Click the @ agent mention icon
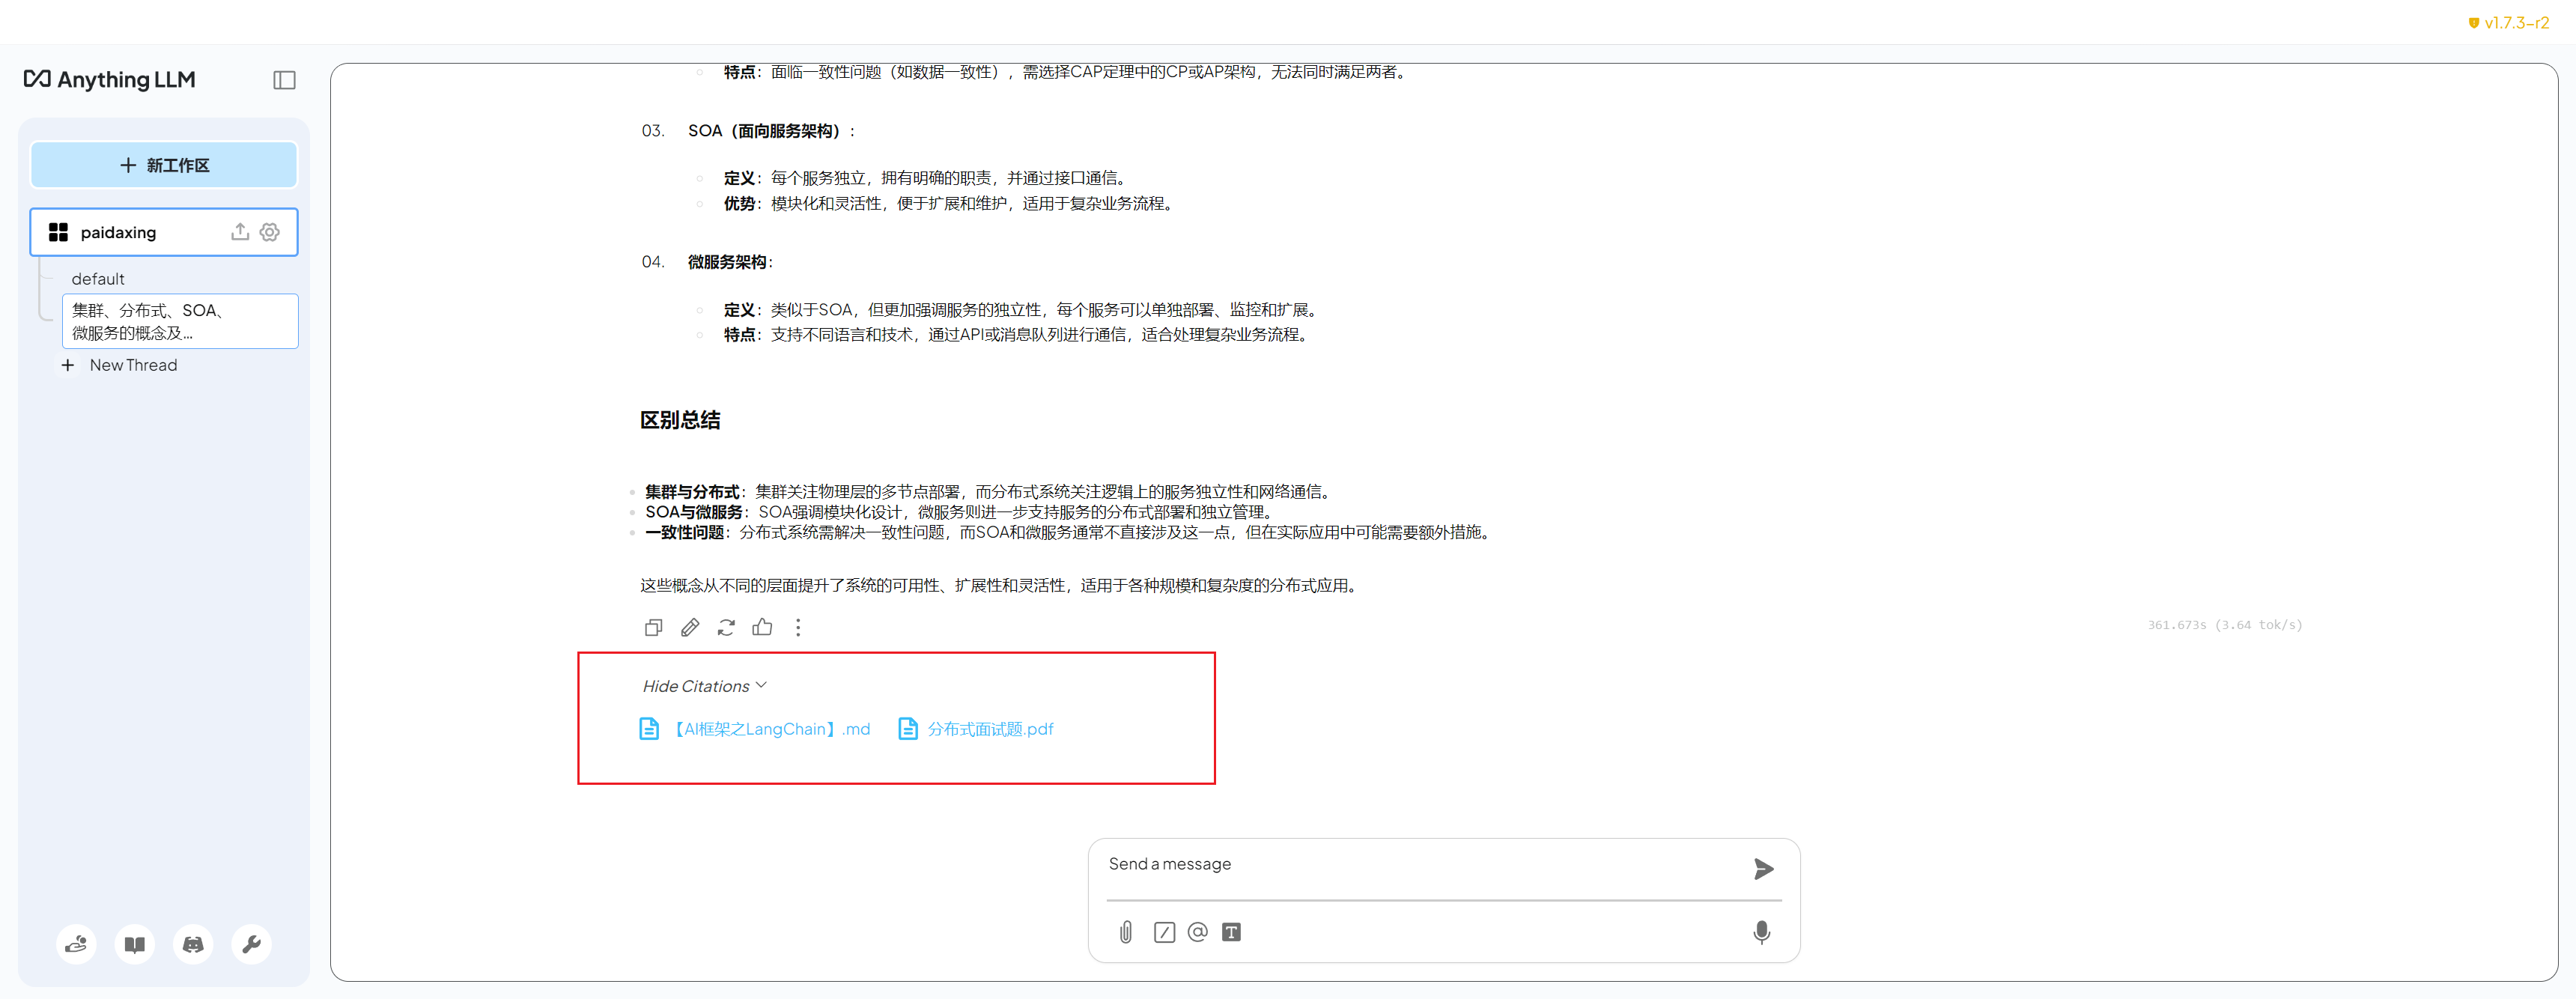This screenshot has height=999, width=2576. 1197,932
